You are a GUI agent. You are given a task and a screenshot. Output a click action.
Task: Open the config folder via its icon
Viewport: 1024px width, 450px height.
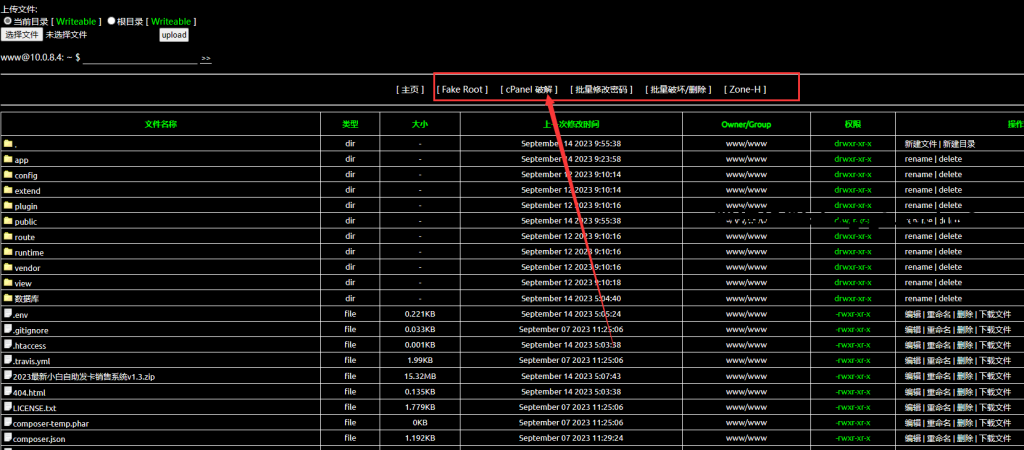8,175
